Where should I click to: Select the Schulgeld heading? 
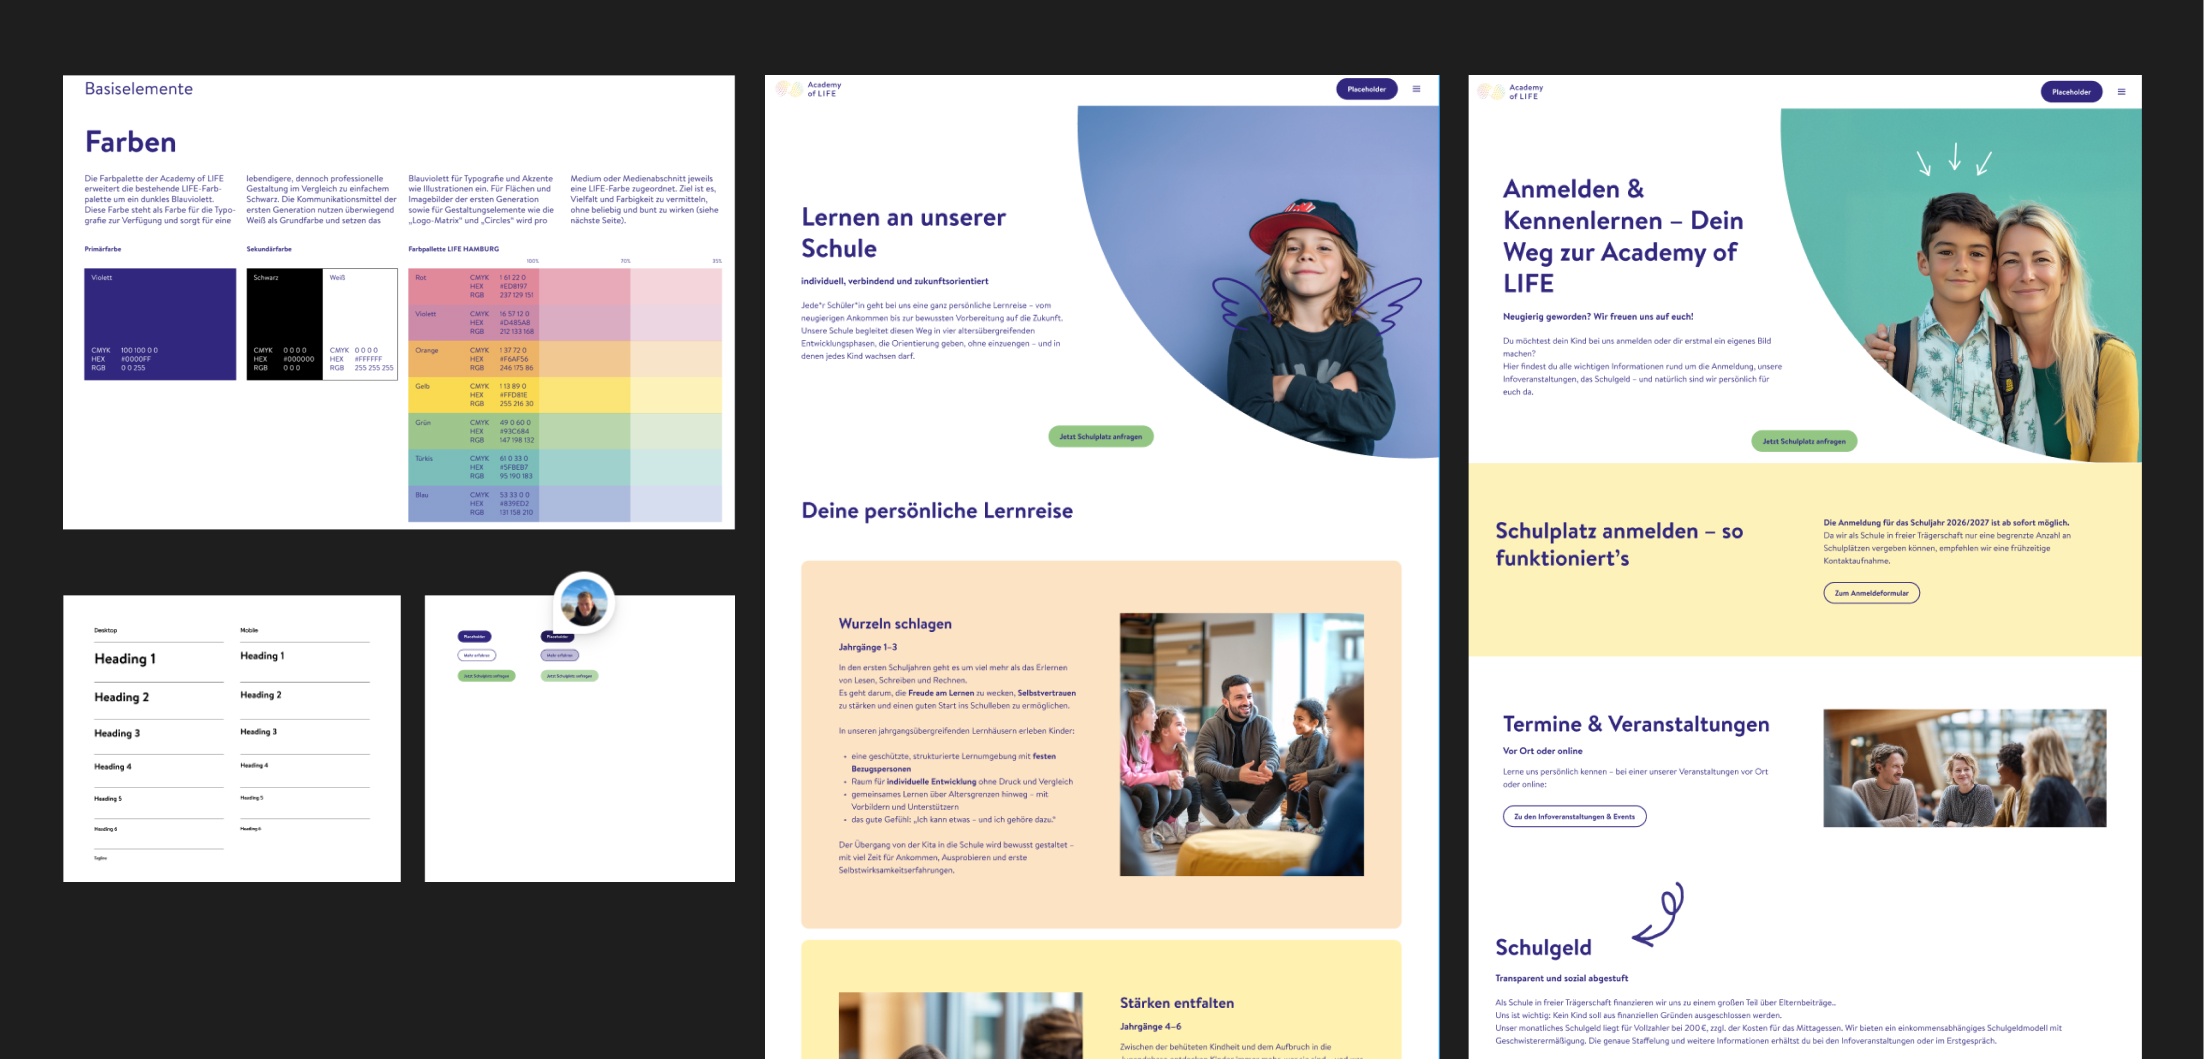1543,948
